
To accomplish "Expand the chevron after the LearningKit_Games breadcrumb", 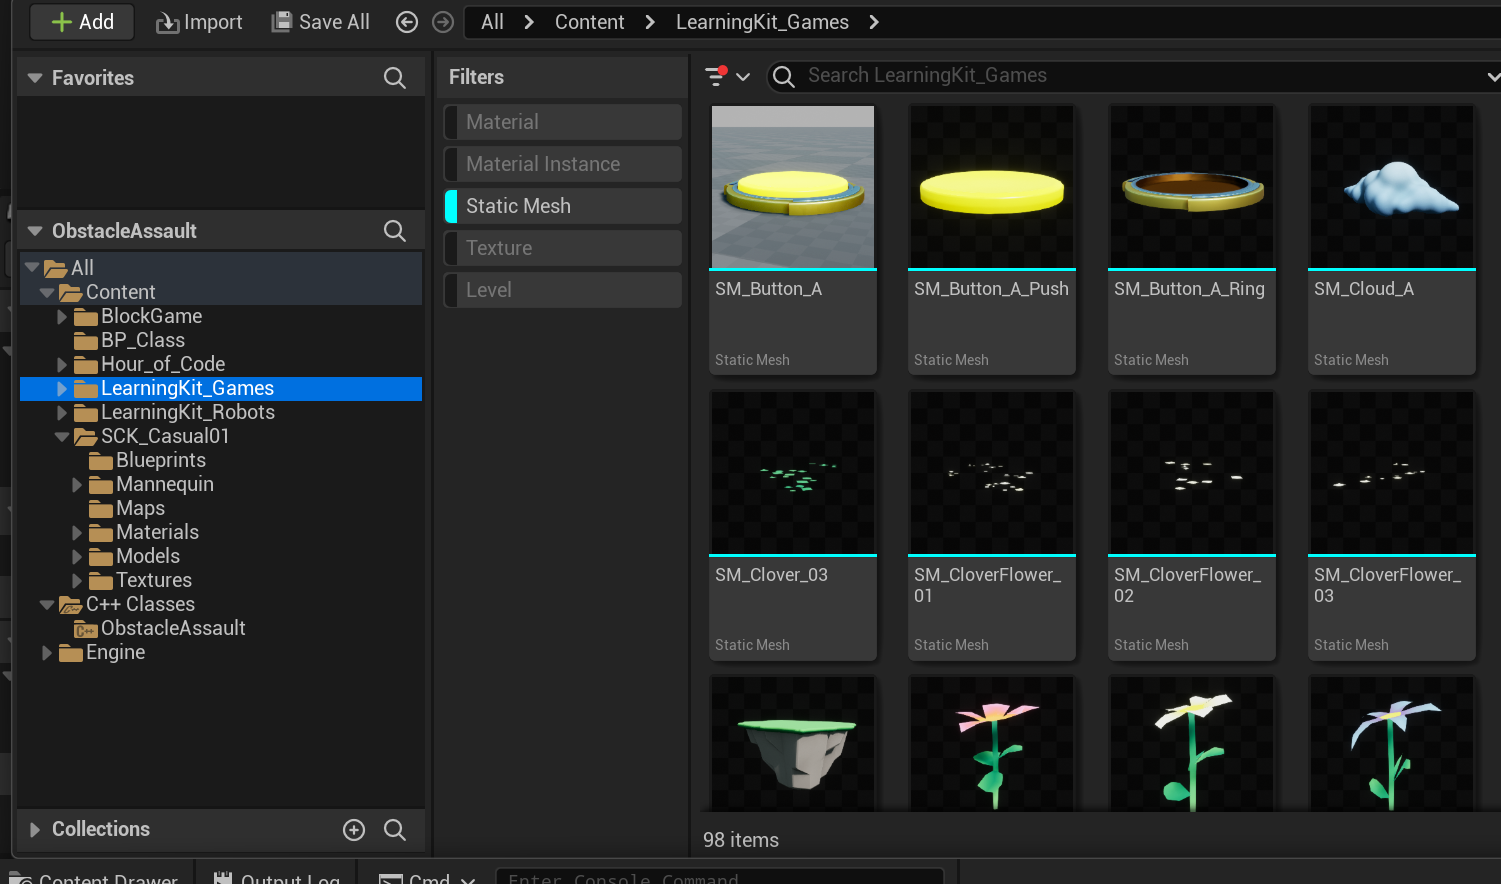I will [874, 22].
